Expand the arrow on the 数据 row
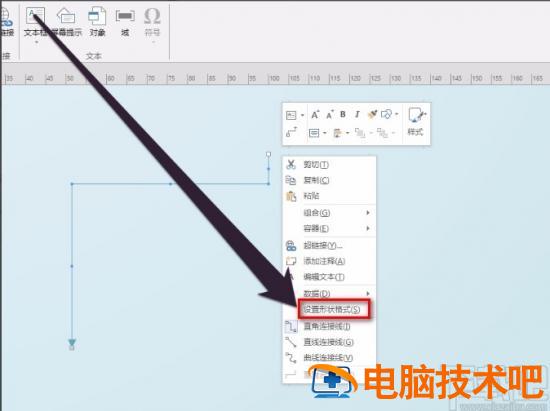 (x=368, y=293)
